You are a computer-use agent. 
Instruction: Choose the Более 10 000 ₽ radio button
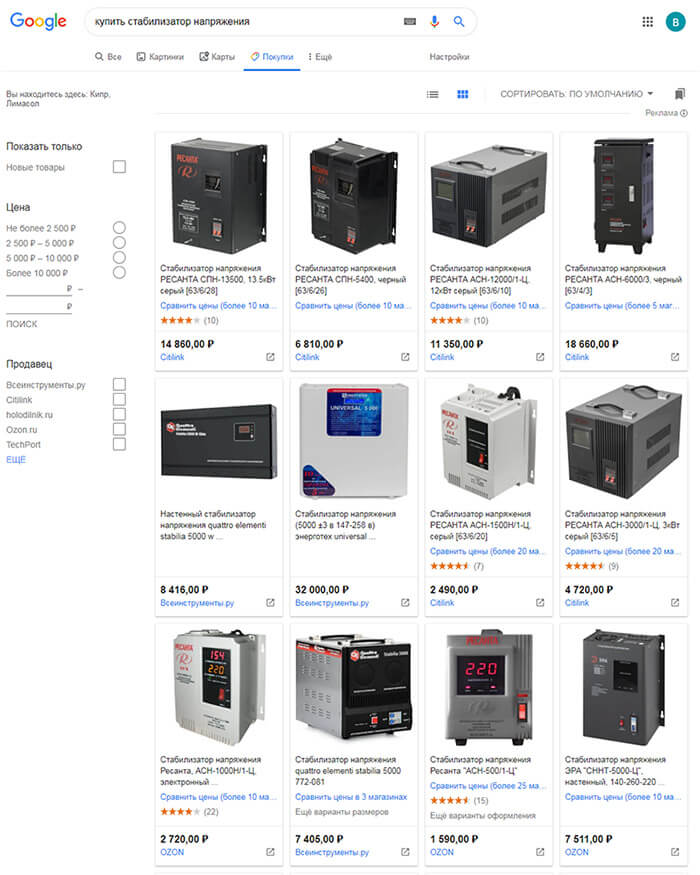point(119,273)
